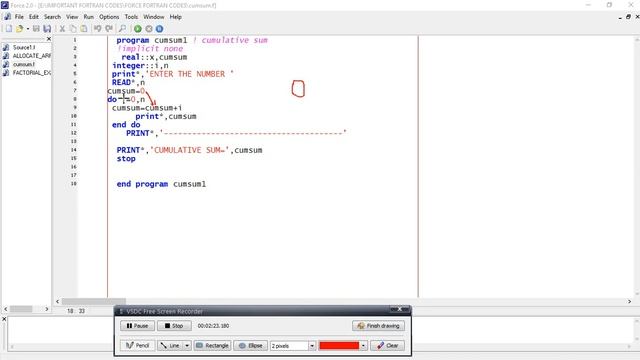Open the Tools menu
Viewport: 640px width, 360px height.
[131, 17]
